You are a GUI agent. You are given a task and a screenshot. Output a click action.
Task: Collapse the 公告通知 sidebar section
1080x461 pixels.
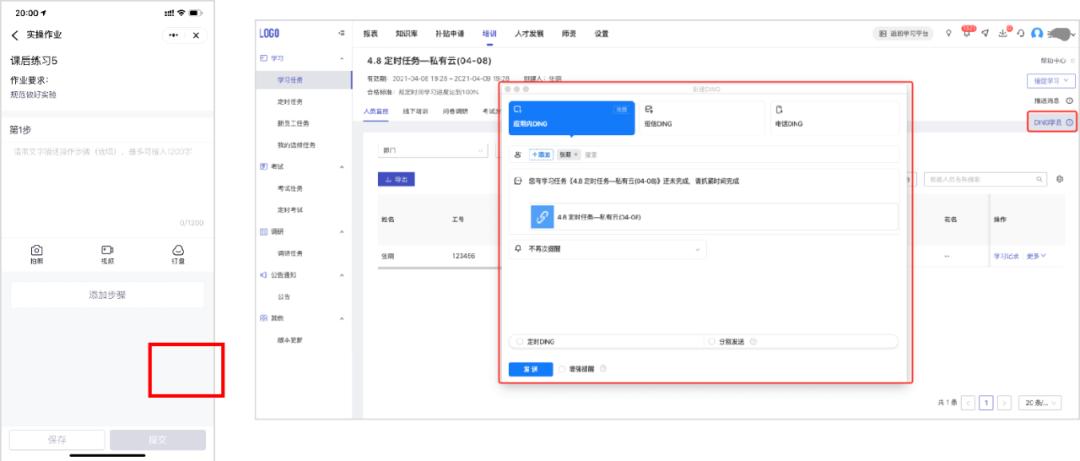[342, 275]
